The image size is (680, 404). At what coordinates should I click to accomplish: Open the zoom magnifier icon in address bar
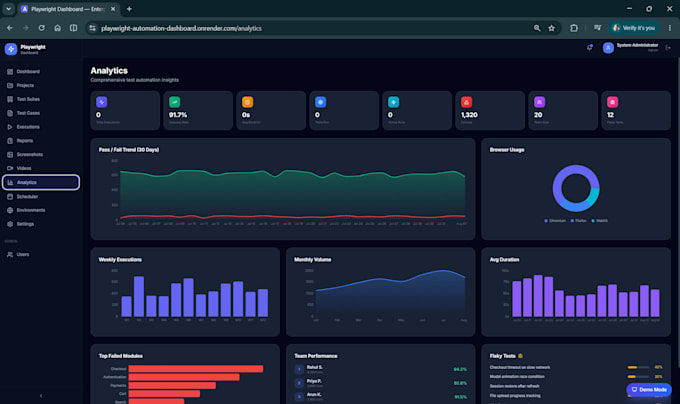537,28
